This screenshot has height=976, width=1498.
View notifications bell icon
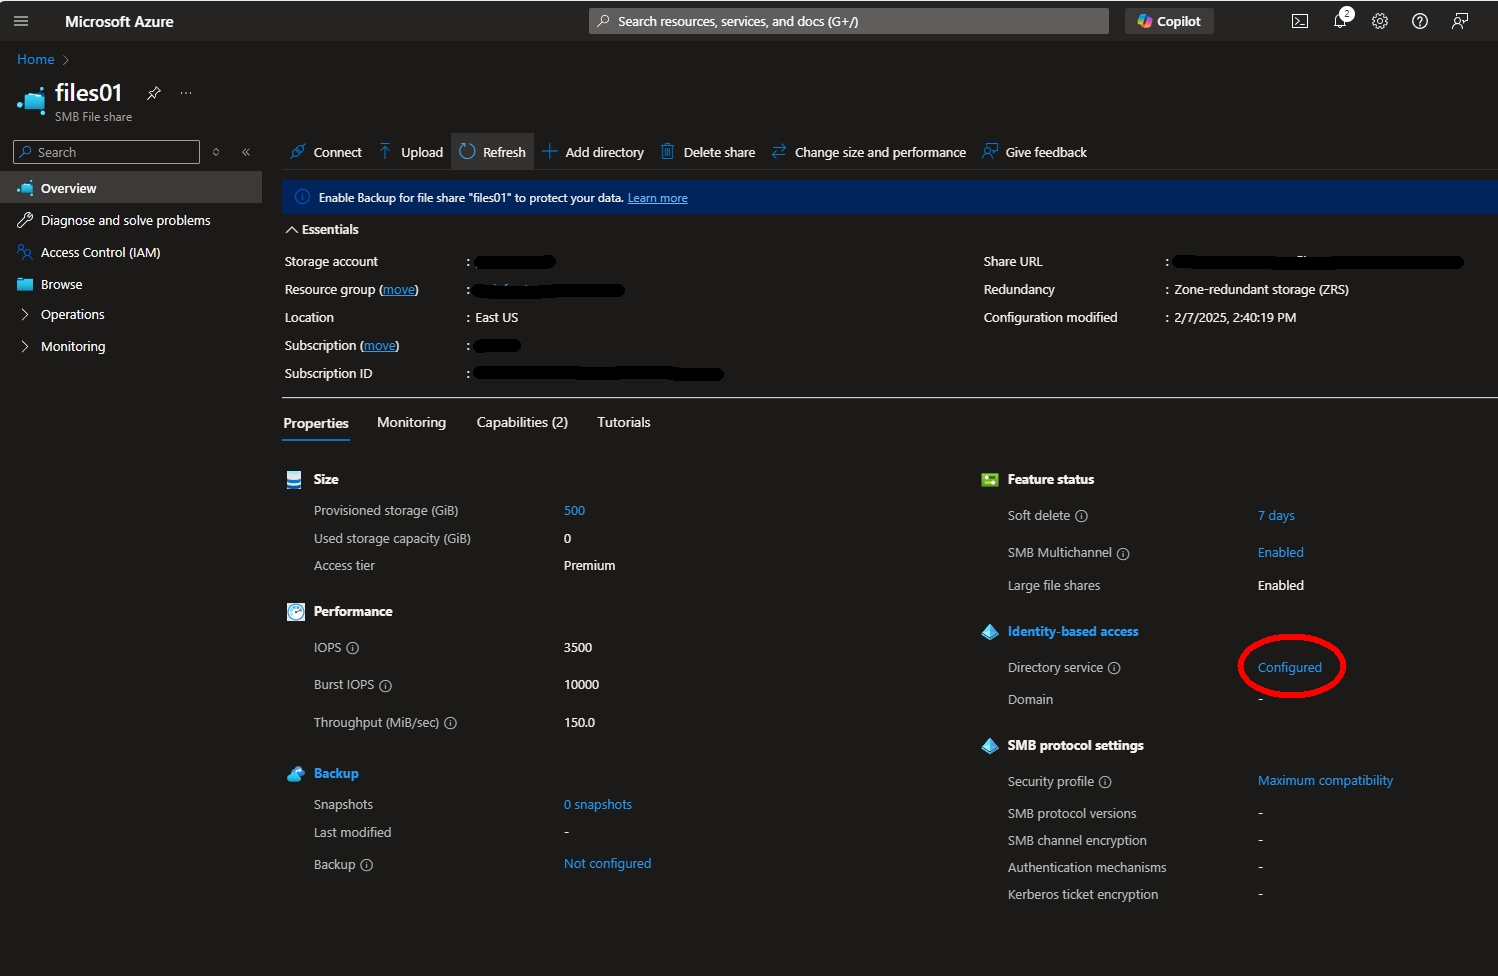[x=1340, y=21]
